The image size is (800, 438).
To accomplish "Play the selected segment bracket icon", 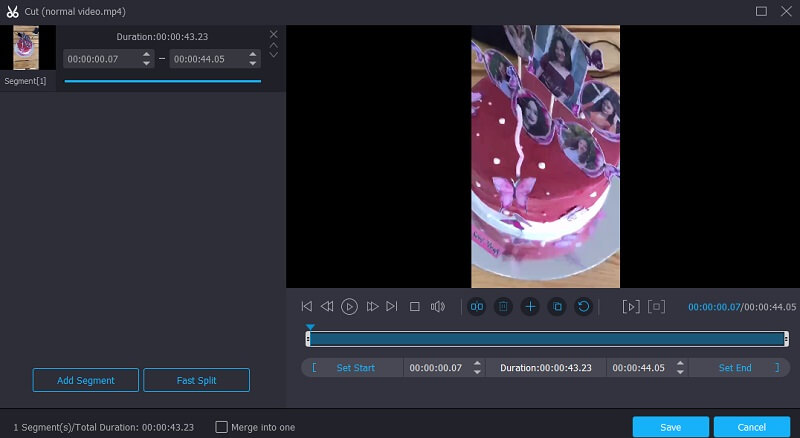I will pos(631,306).
